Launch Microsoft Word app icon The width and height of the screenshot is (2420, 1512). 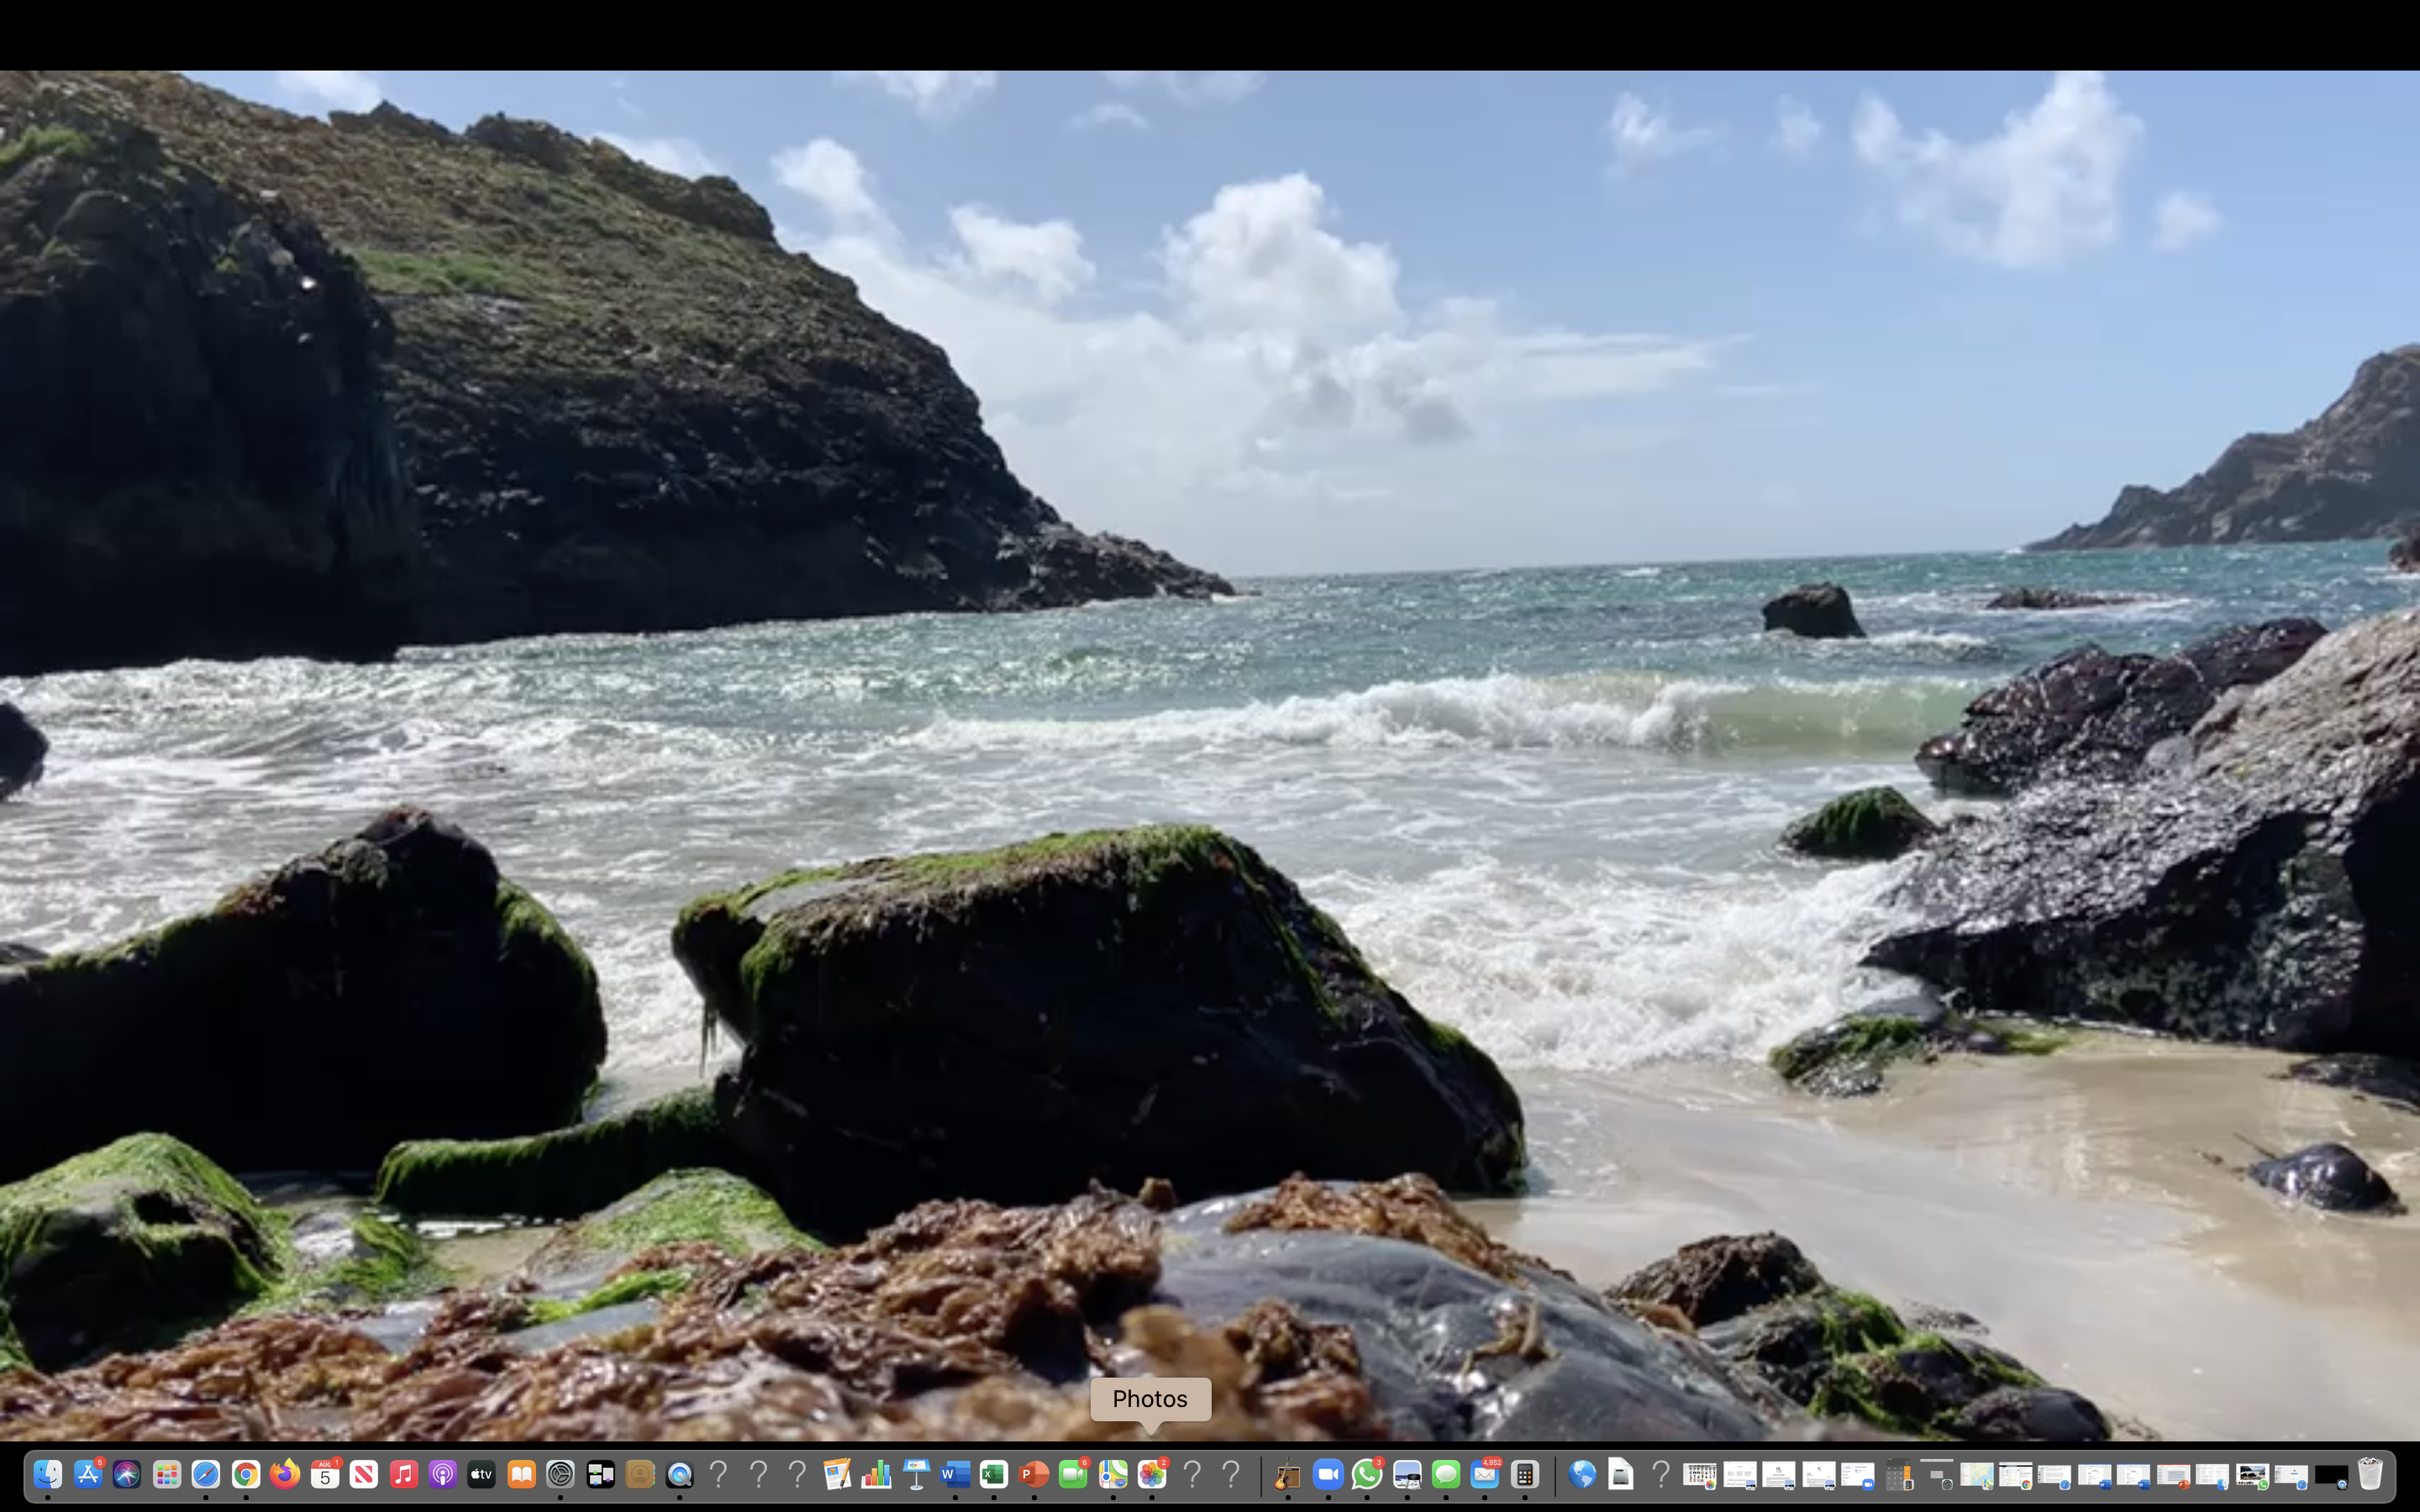(x=955, y=1474)
